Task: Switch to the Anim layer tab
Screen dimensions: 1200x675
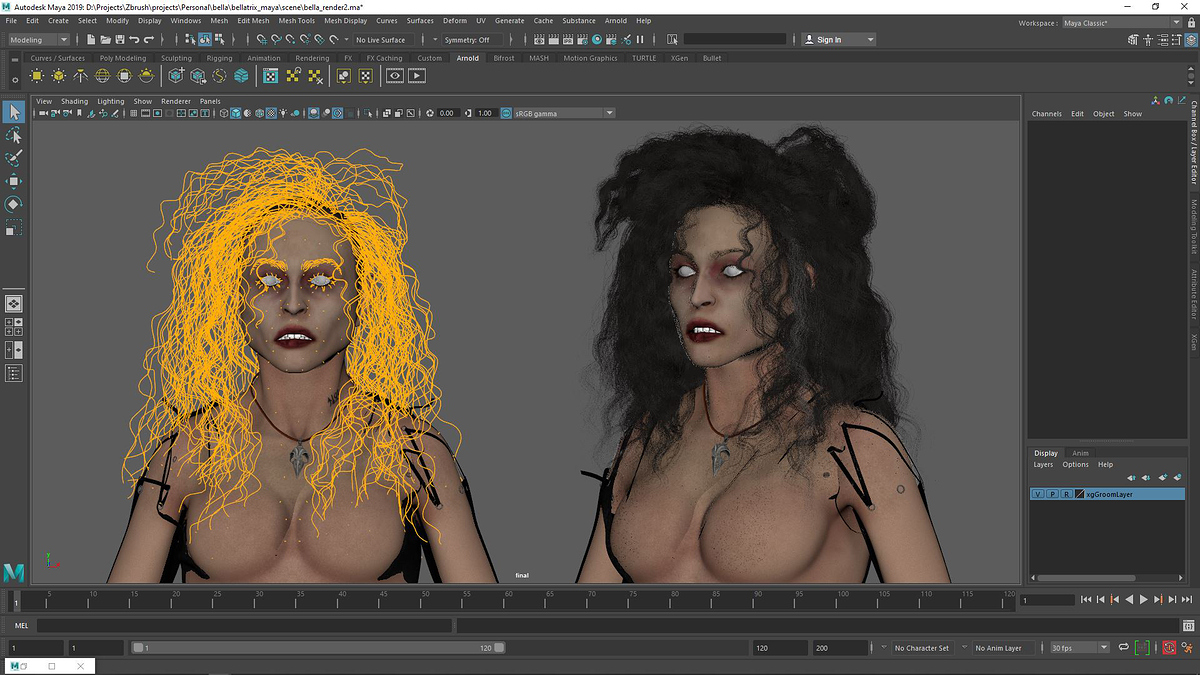Action: point(1081,453)
